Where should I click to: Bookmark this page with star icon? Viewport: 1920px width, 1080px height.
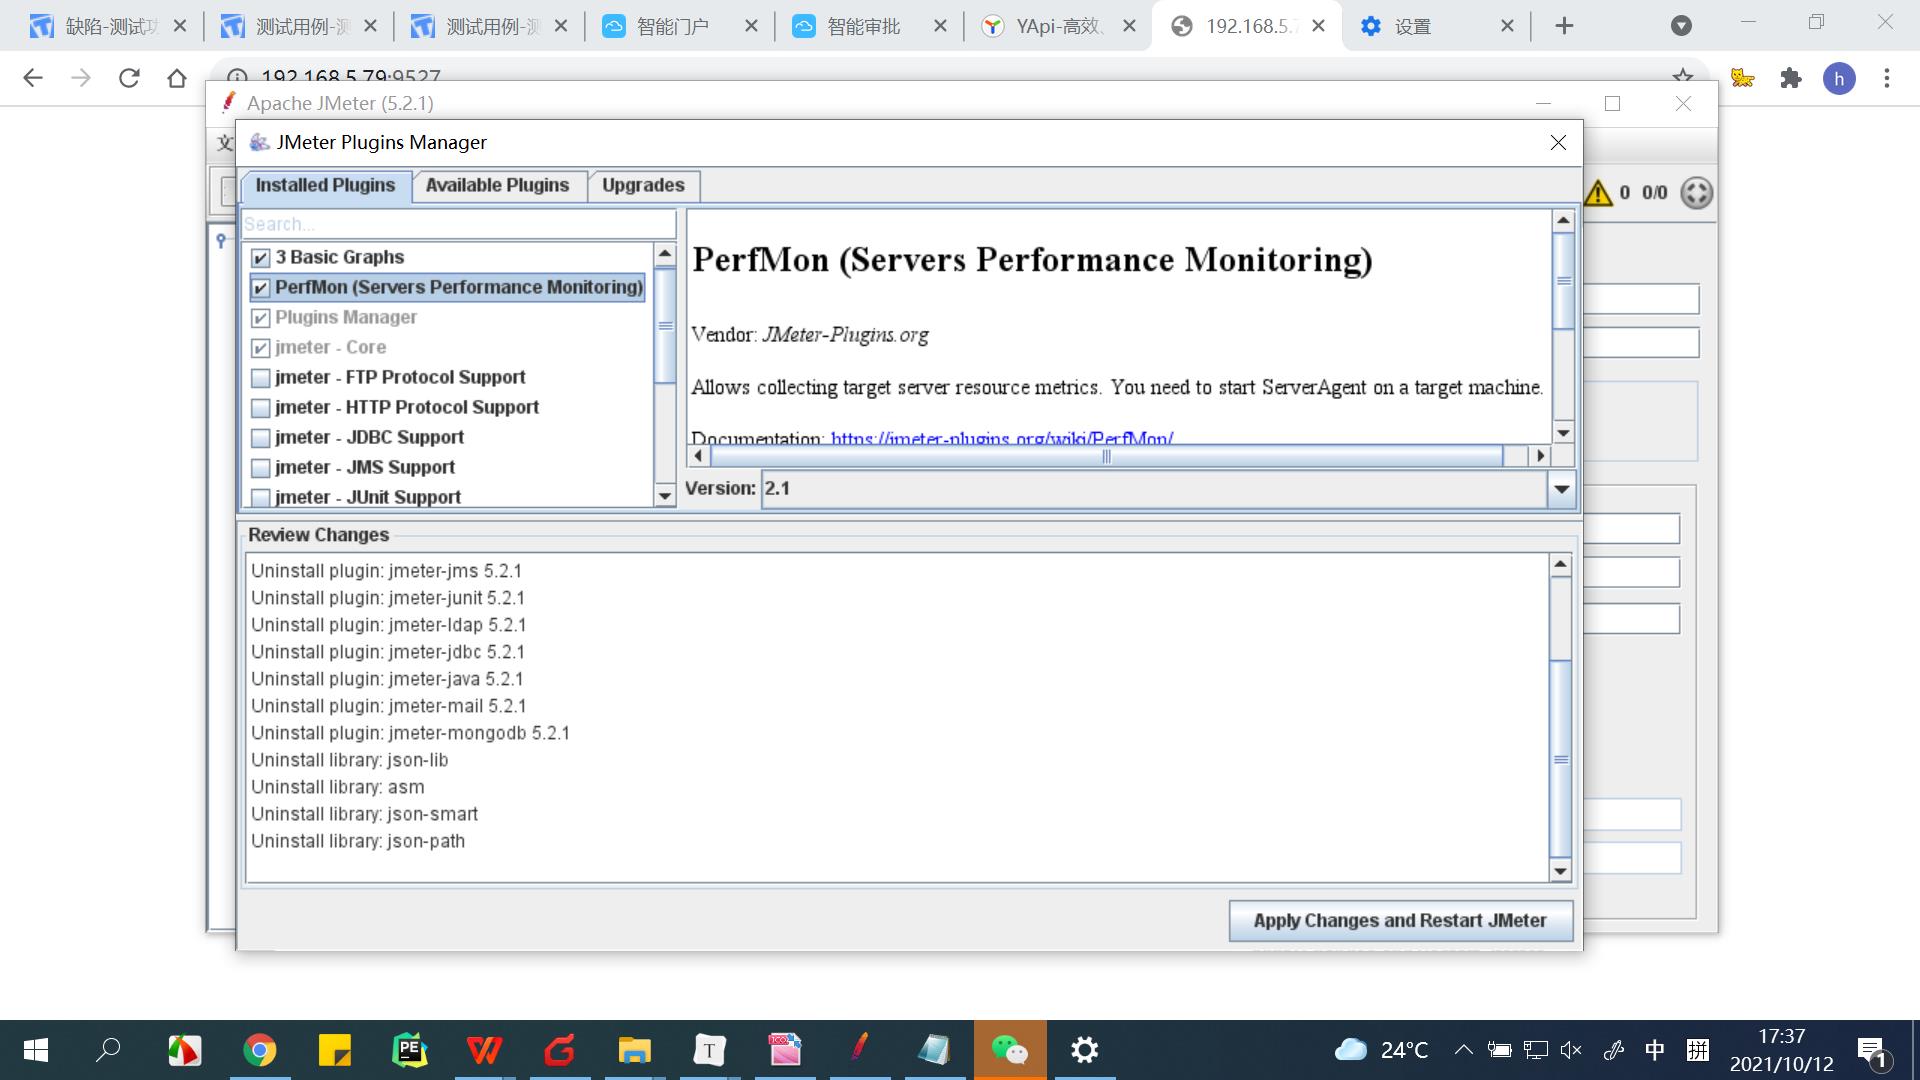tap(1683, 75)
